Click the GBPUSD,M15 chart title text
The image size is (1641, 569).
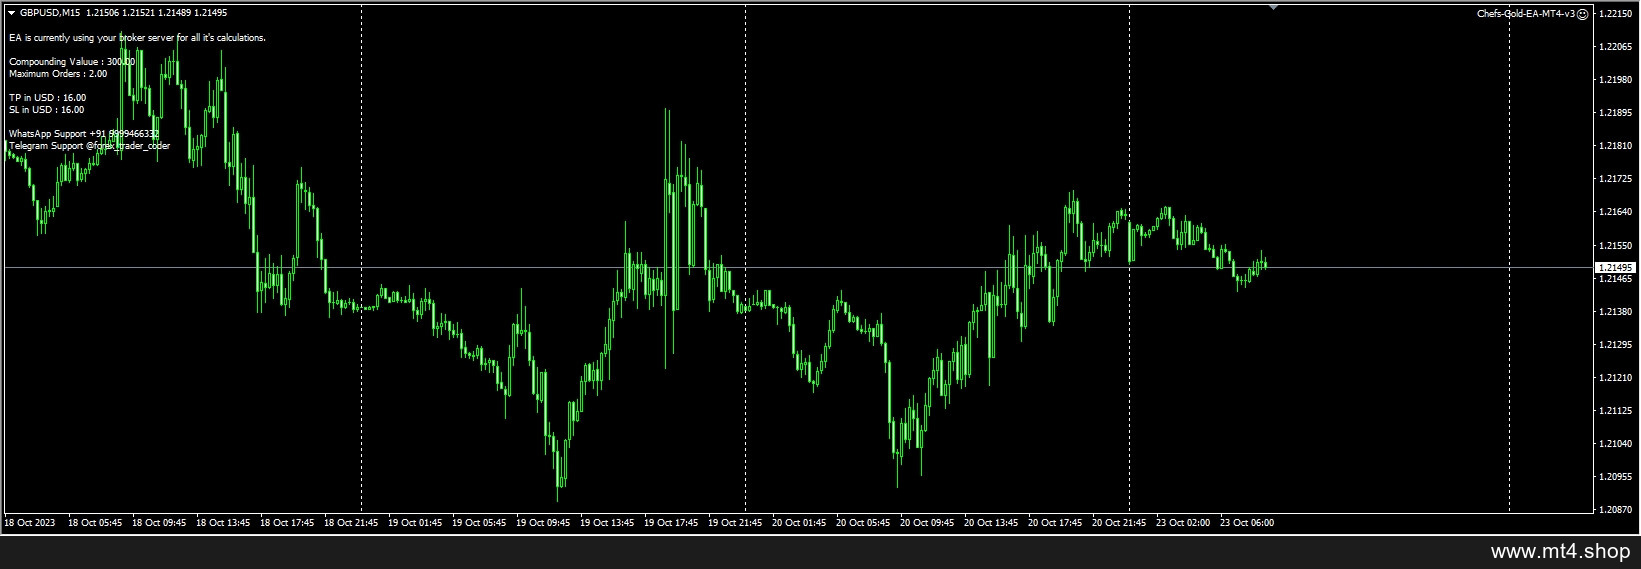click(x=50, y=13)
